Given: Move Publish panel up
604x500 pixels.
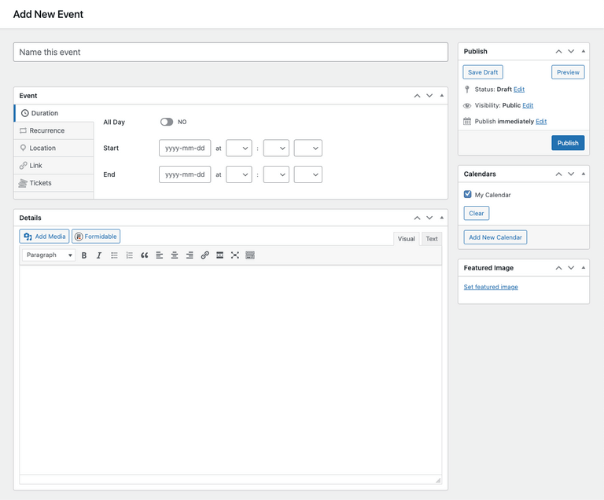Looking at the screenshot, I should [559, 51].
